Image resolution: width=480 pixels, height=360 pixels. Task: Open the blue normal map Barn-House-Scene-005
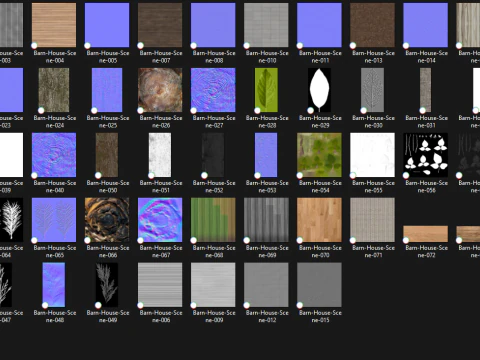click(x=107, y=25)
